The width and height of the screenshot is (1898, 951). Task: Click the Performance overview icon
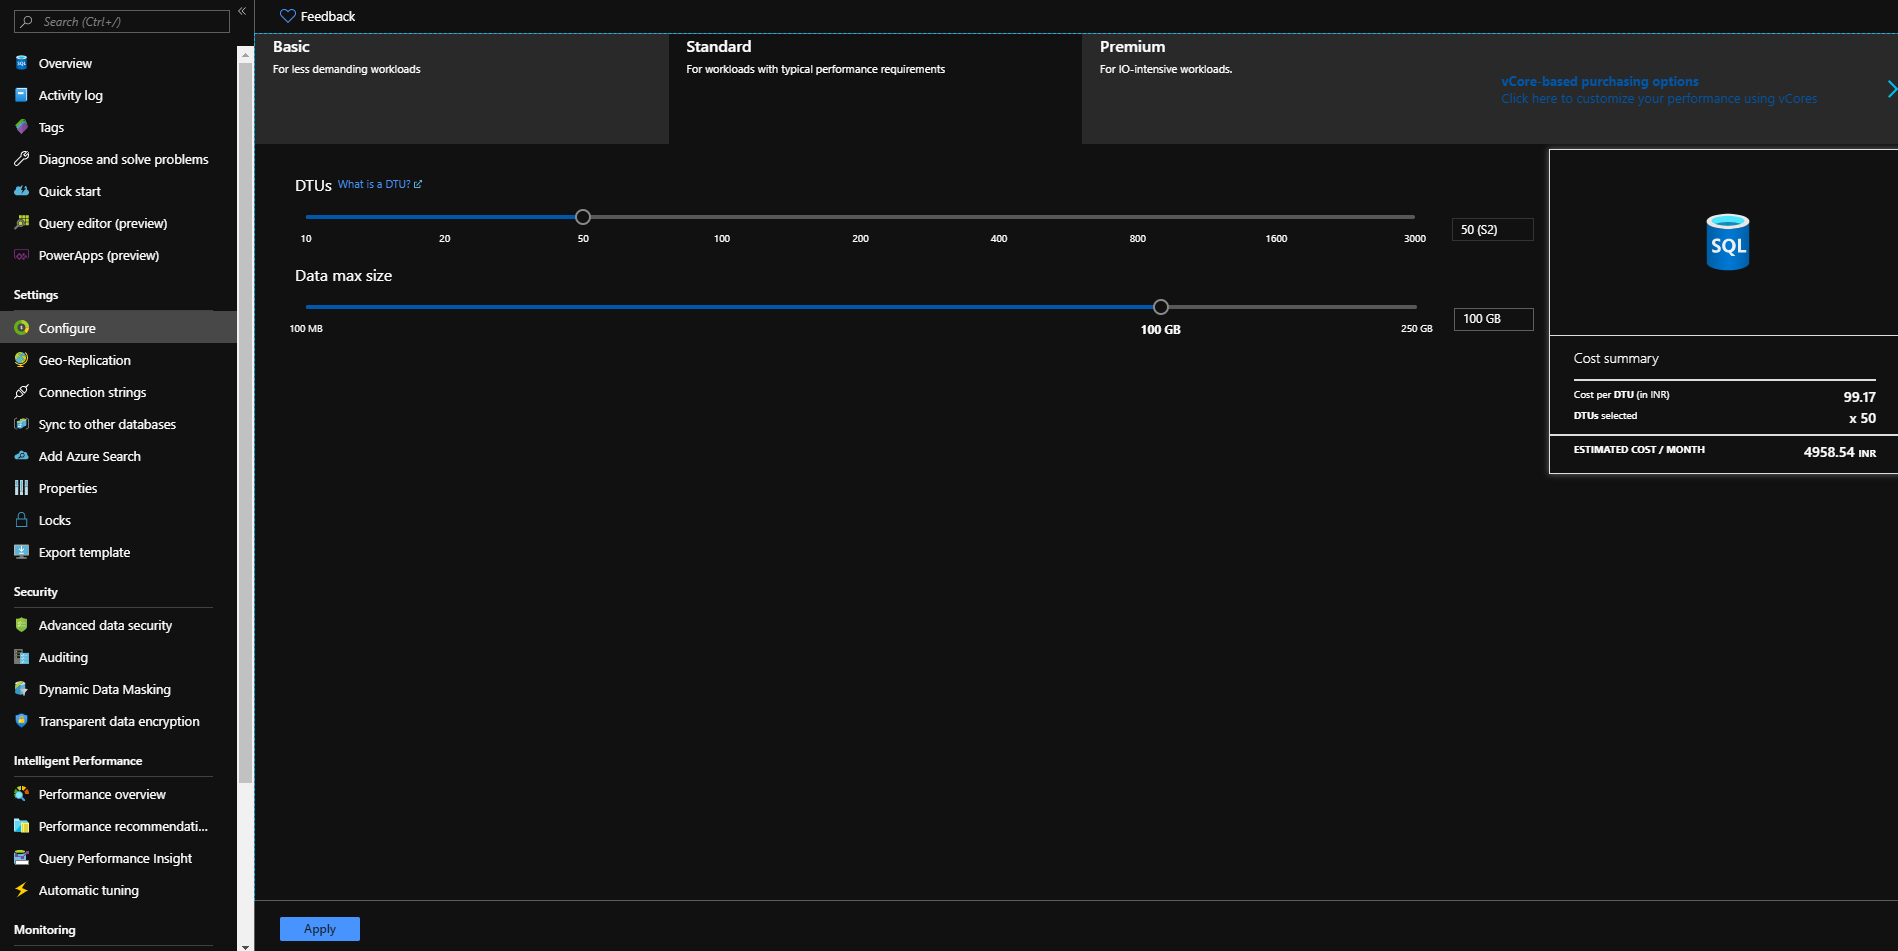pos(21,794)
